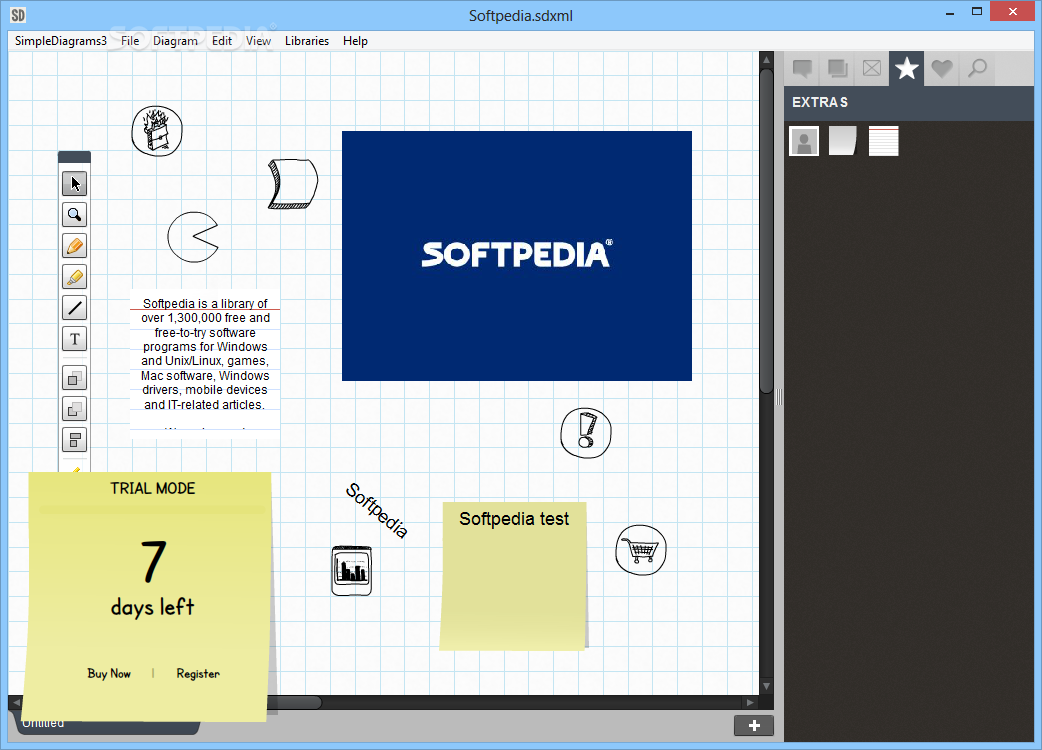The height and width of the screenshot is (750, 1042).
Task: Select the burning computer symbol on canvas
Action: pyautogui.click(x=157, y=132)
